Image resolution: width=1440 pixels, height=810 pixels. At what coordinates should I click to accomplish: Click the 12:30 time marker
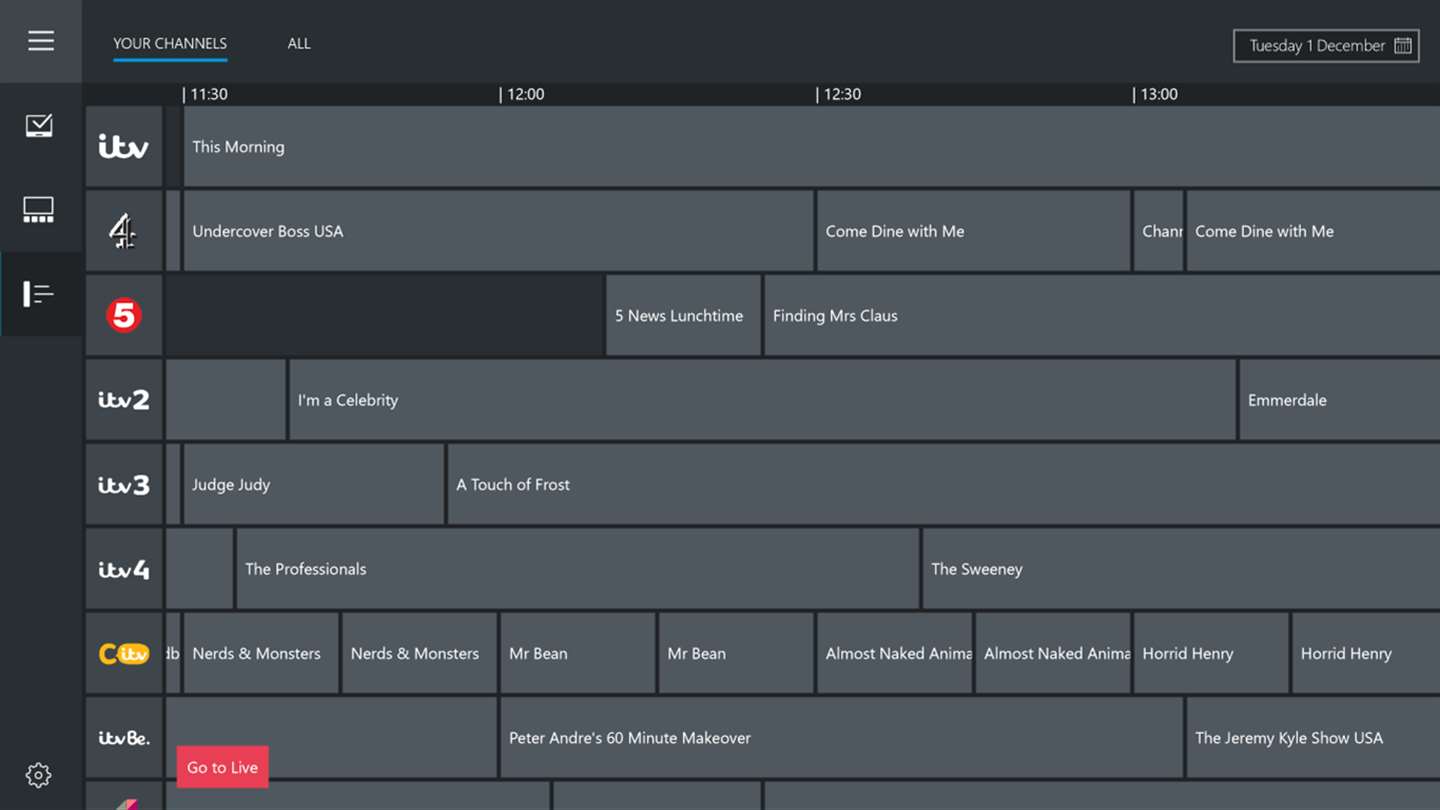coord(839,94)
